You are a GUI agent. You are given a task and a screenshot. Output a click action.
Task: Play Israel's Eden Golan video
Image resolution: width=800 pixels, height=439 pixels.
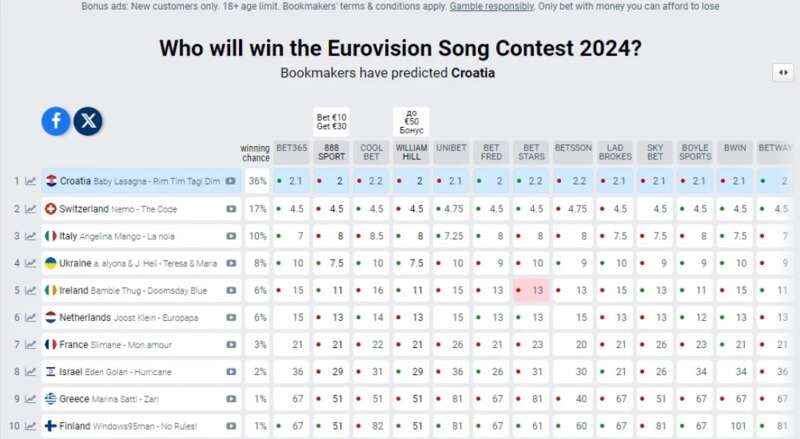231,372
